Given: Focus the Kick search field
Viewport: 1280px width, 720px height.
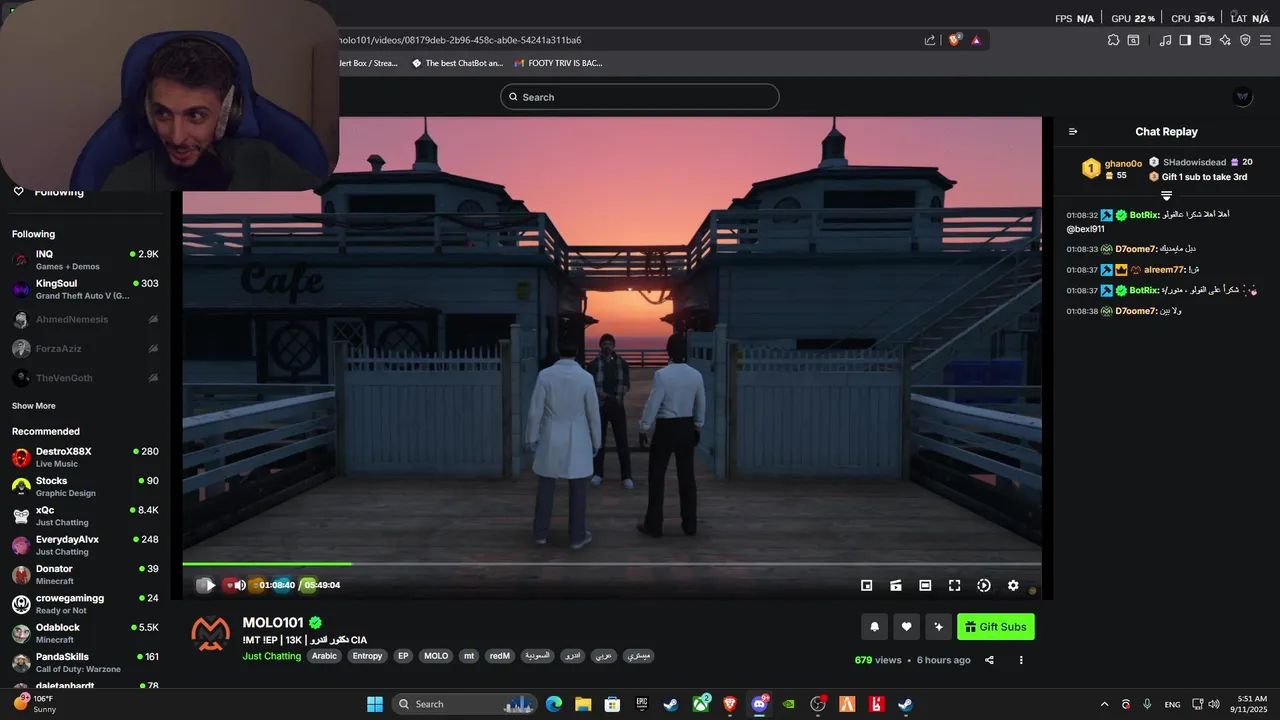Looking at the screenshot, I should [x=640, y=97].
